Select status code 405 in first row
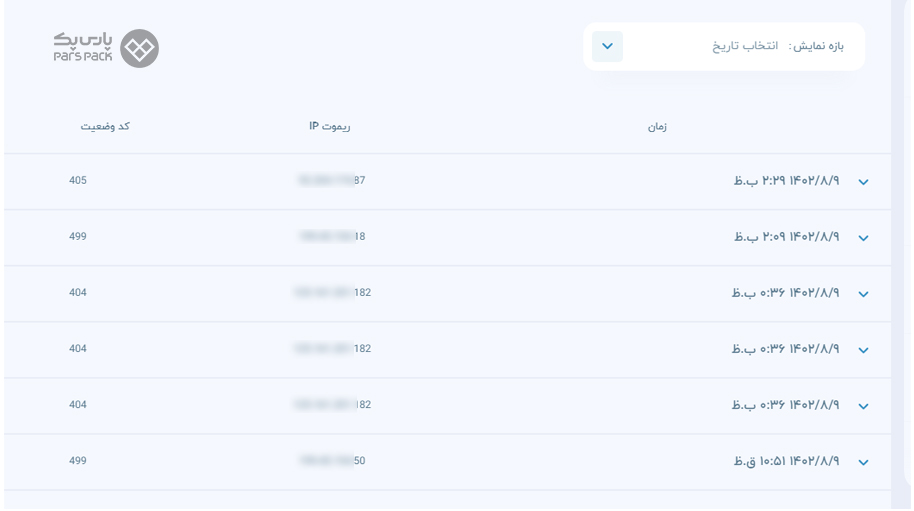914x511 pixels. click(78, 180)
